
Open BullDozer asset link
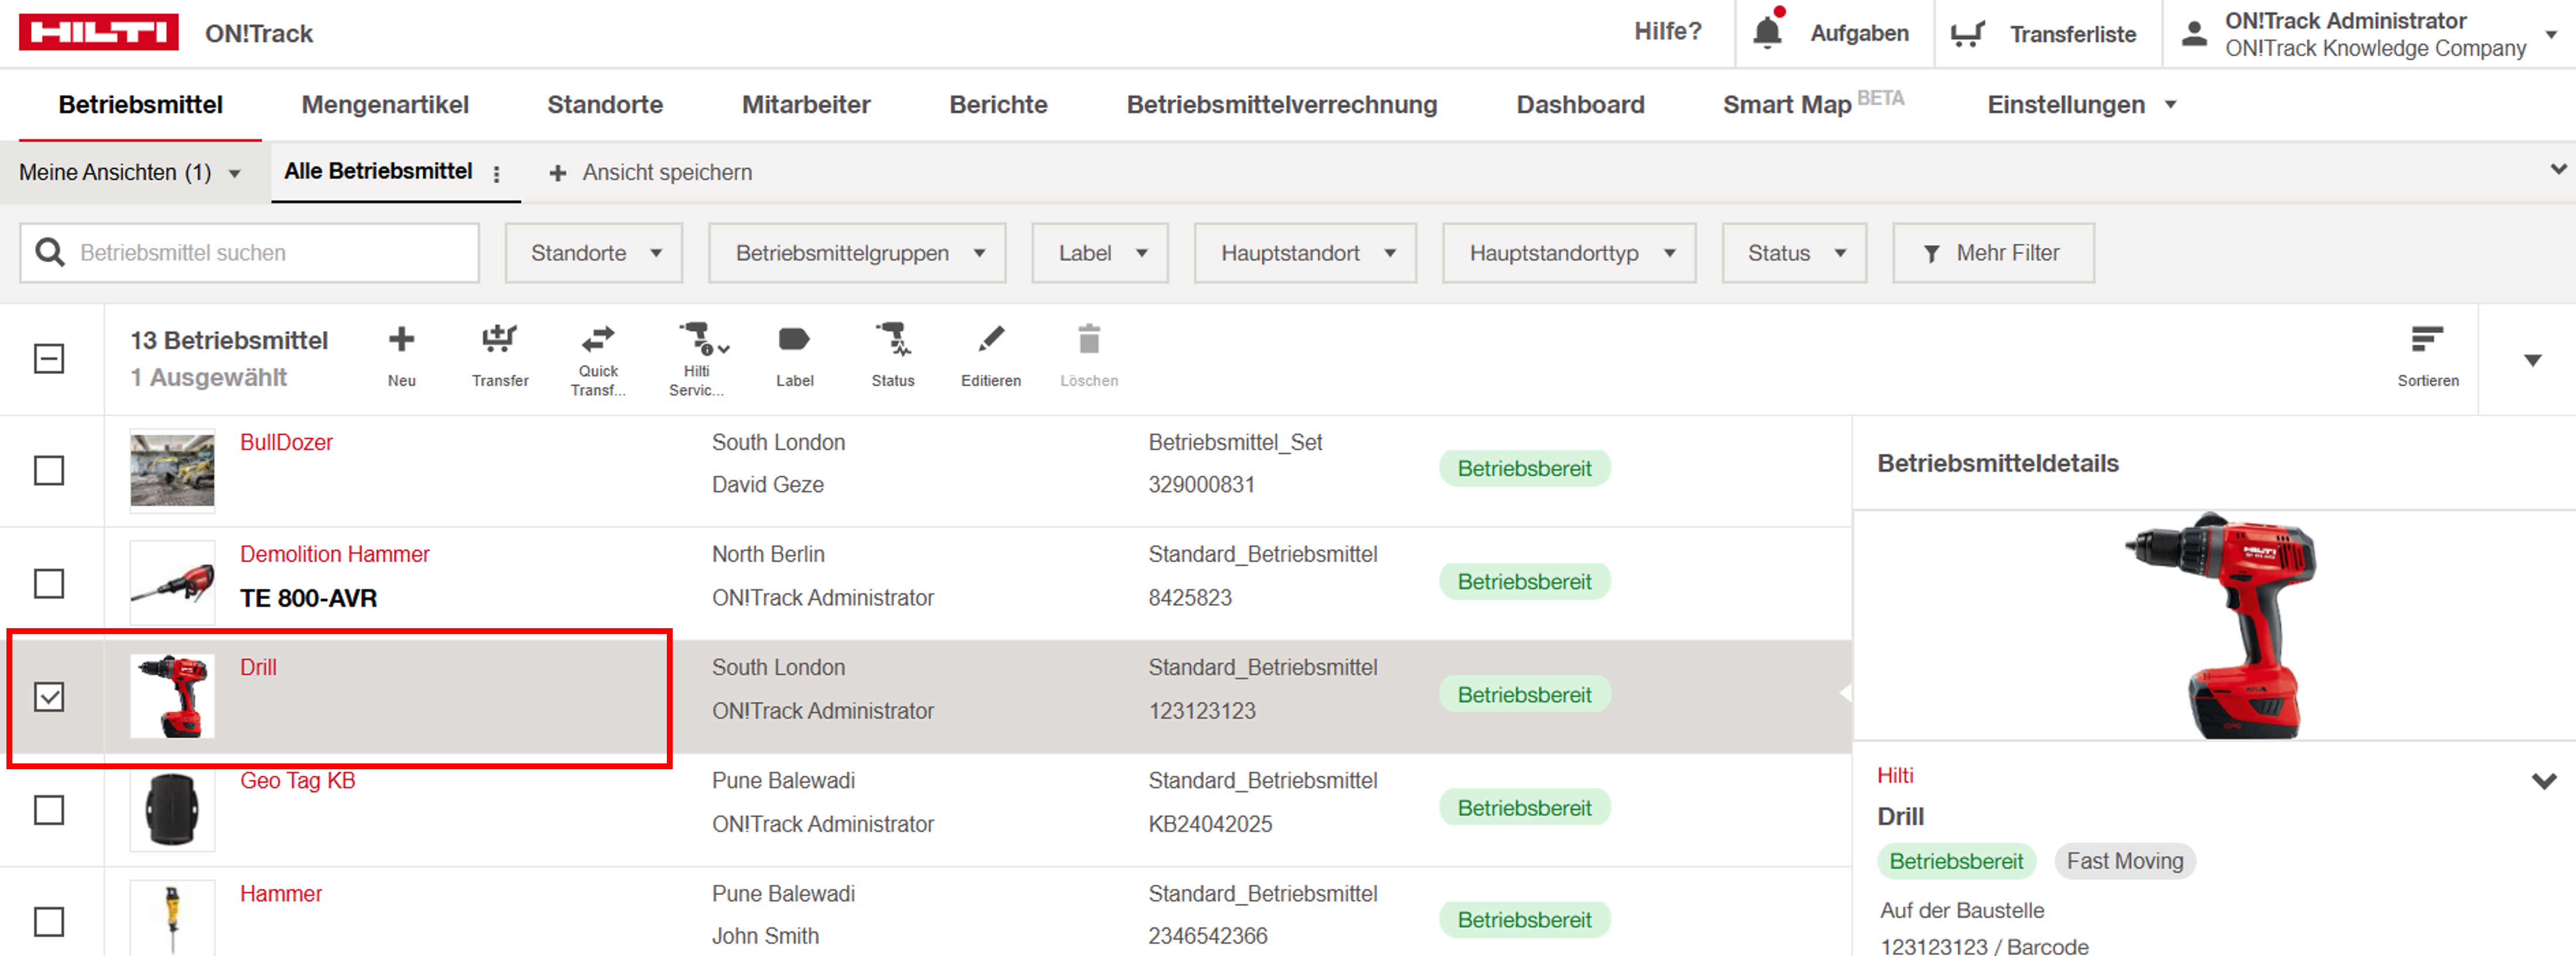pos(286,442)
